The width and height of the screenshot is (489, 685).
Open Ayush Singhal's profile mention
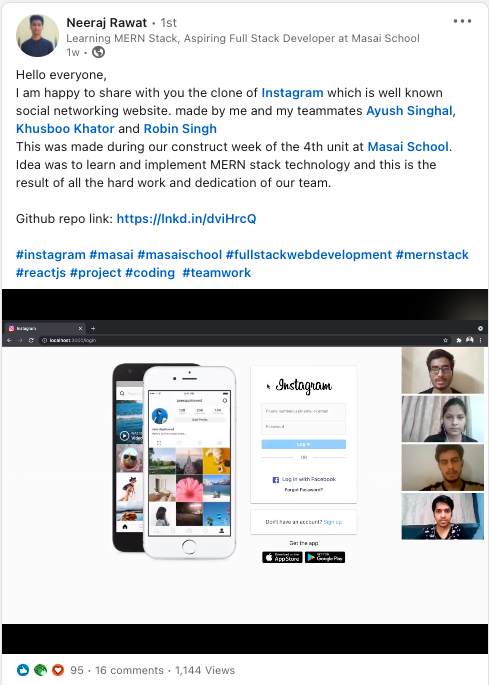click(x=409, y=111)
